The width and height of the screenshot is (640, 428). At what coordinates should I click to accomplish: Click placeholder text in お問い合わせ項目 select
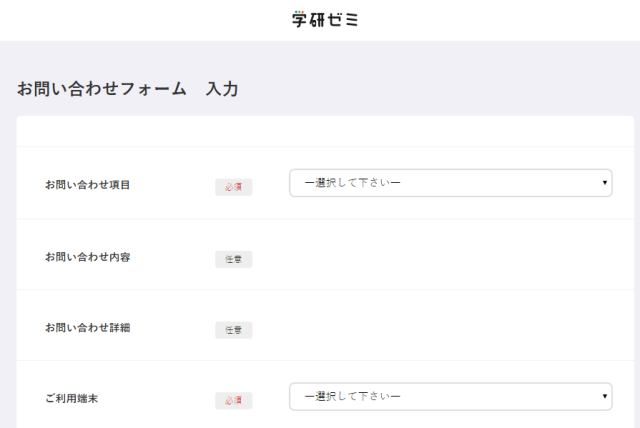(x=359, y=183)
